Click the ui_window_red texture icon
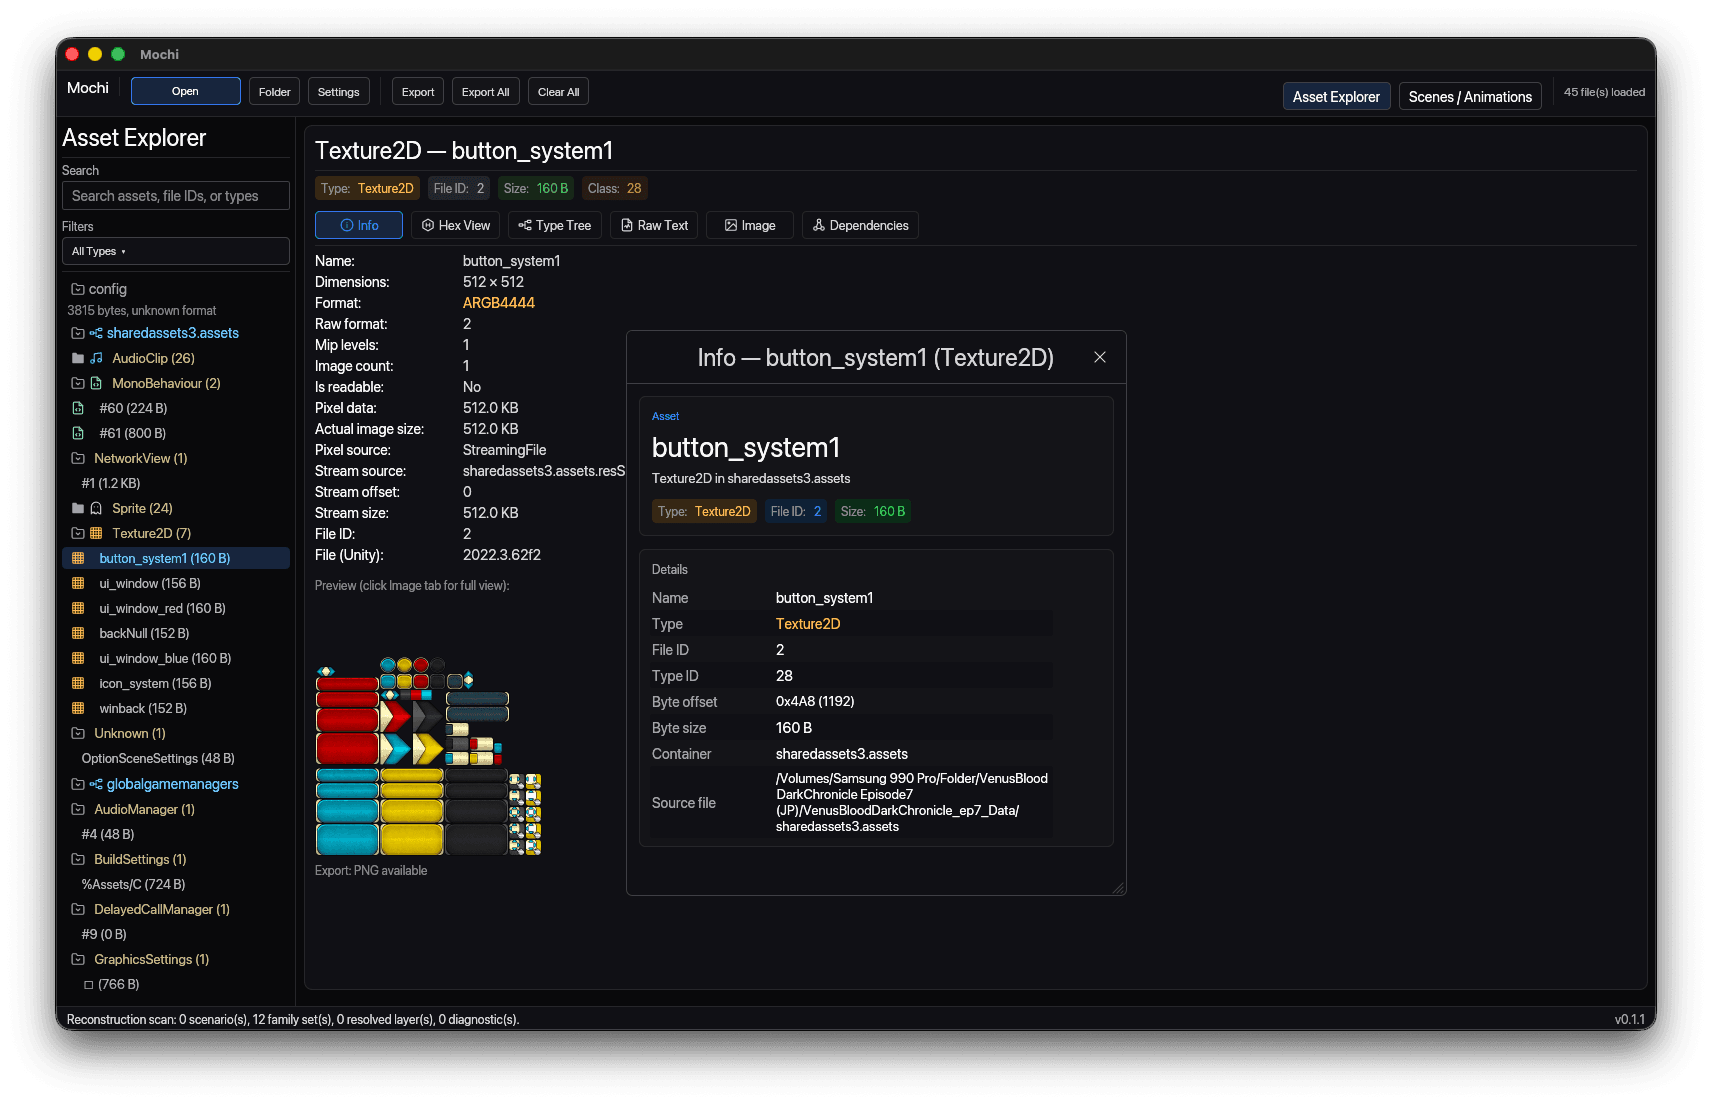 point(78,608)
